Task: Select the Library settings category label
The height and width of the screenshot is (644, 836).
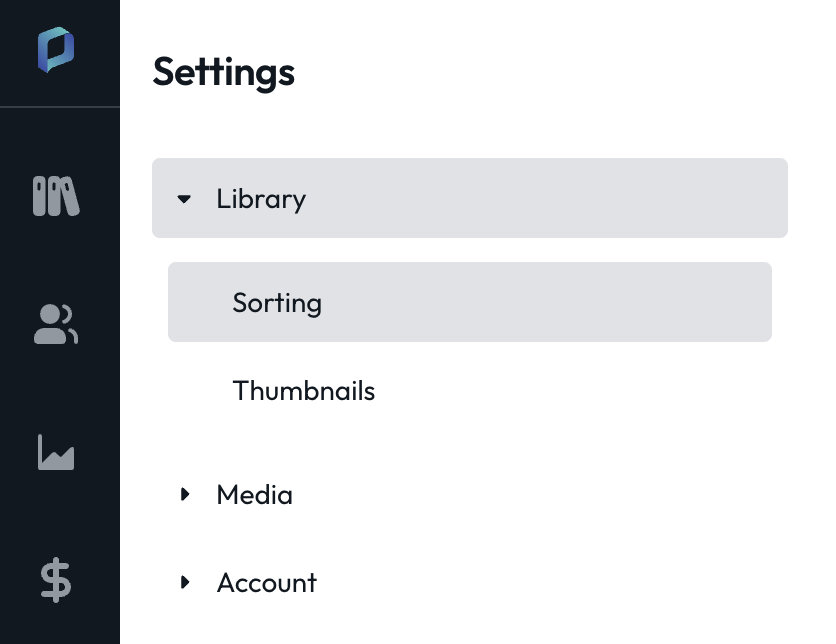Action: tap(261, 199)
